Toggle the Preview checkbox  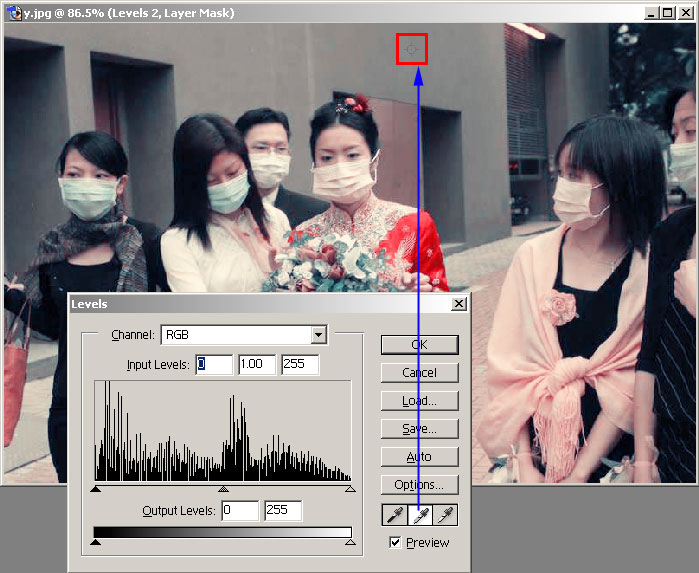395,542
